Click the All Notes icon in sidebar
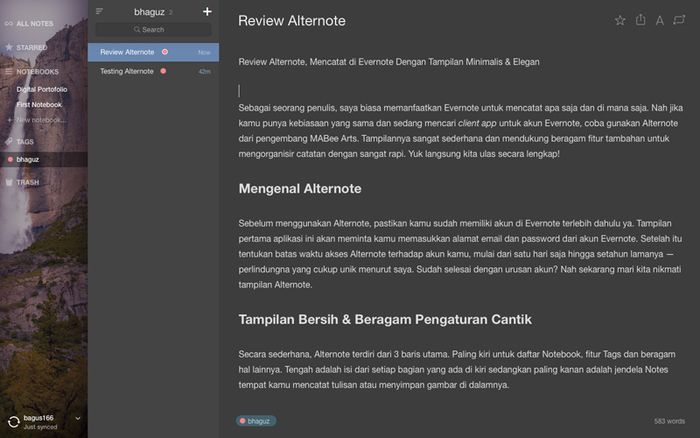 click(x=8, y=24)
